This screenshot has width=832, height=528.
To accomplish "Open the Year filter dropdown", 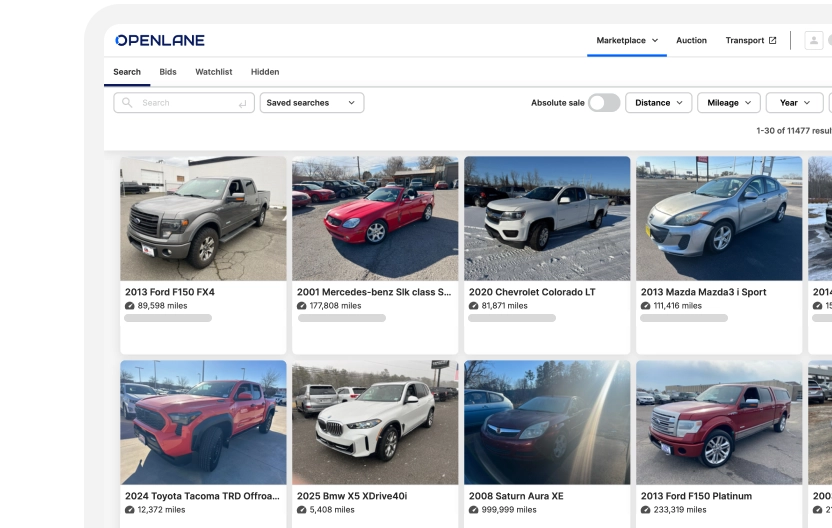I will point(794,103).
